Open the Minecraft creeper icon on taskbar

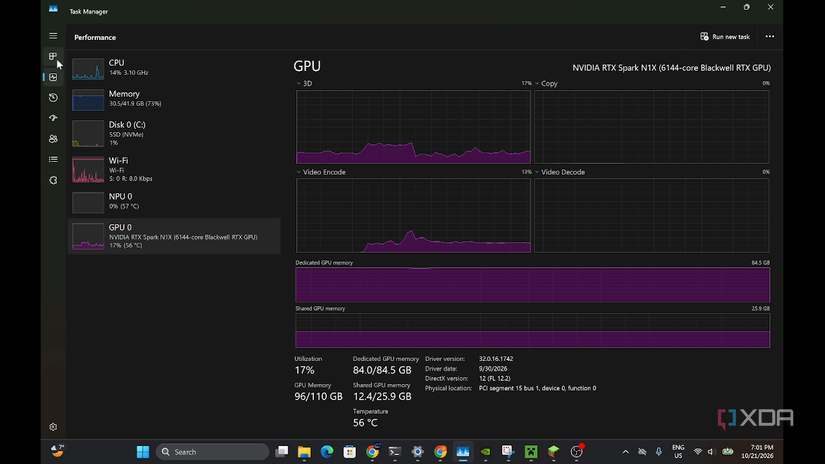point(531,452)
